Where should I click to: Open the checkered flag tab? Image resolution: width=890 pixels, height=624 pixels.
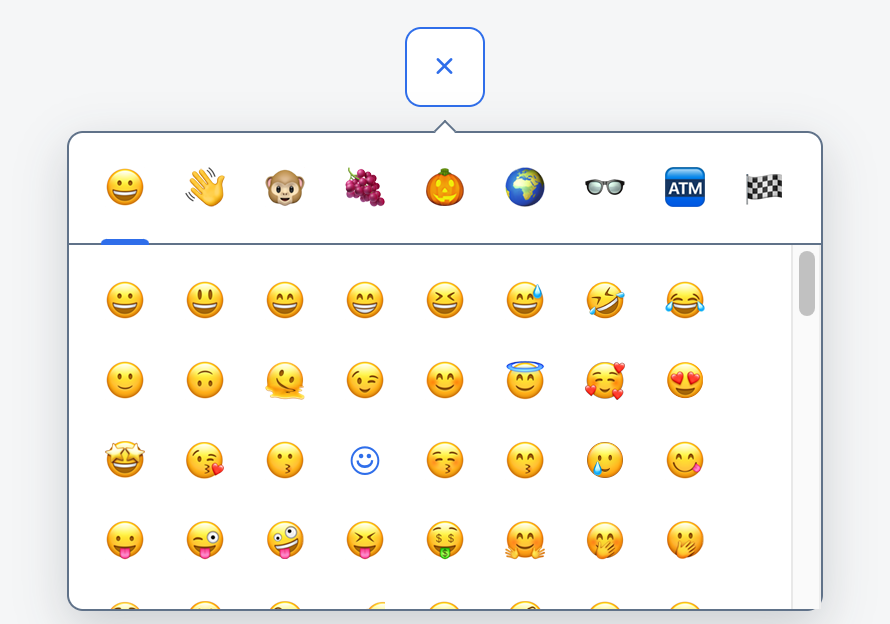[x=765, y=187]
